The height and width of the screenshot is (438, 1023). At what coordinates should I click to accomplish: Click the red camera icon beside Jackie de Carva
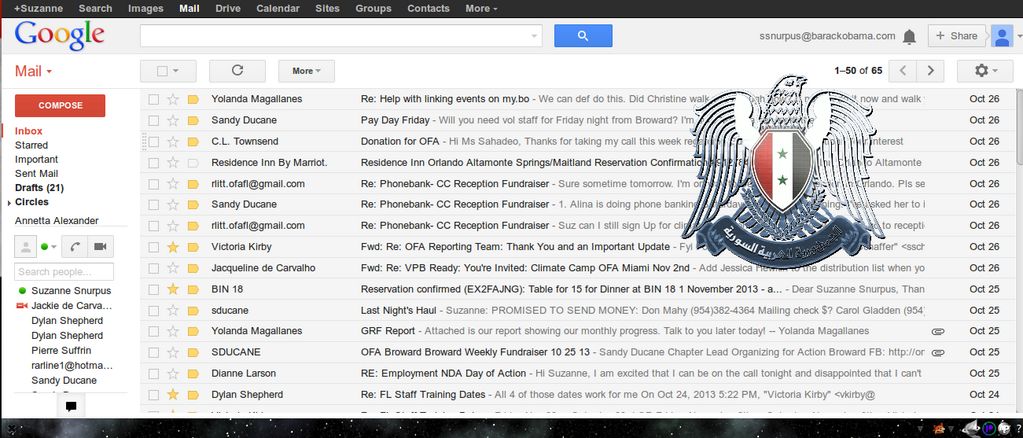[x=22, y=305]
